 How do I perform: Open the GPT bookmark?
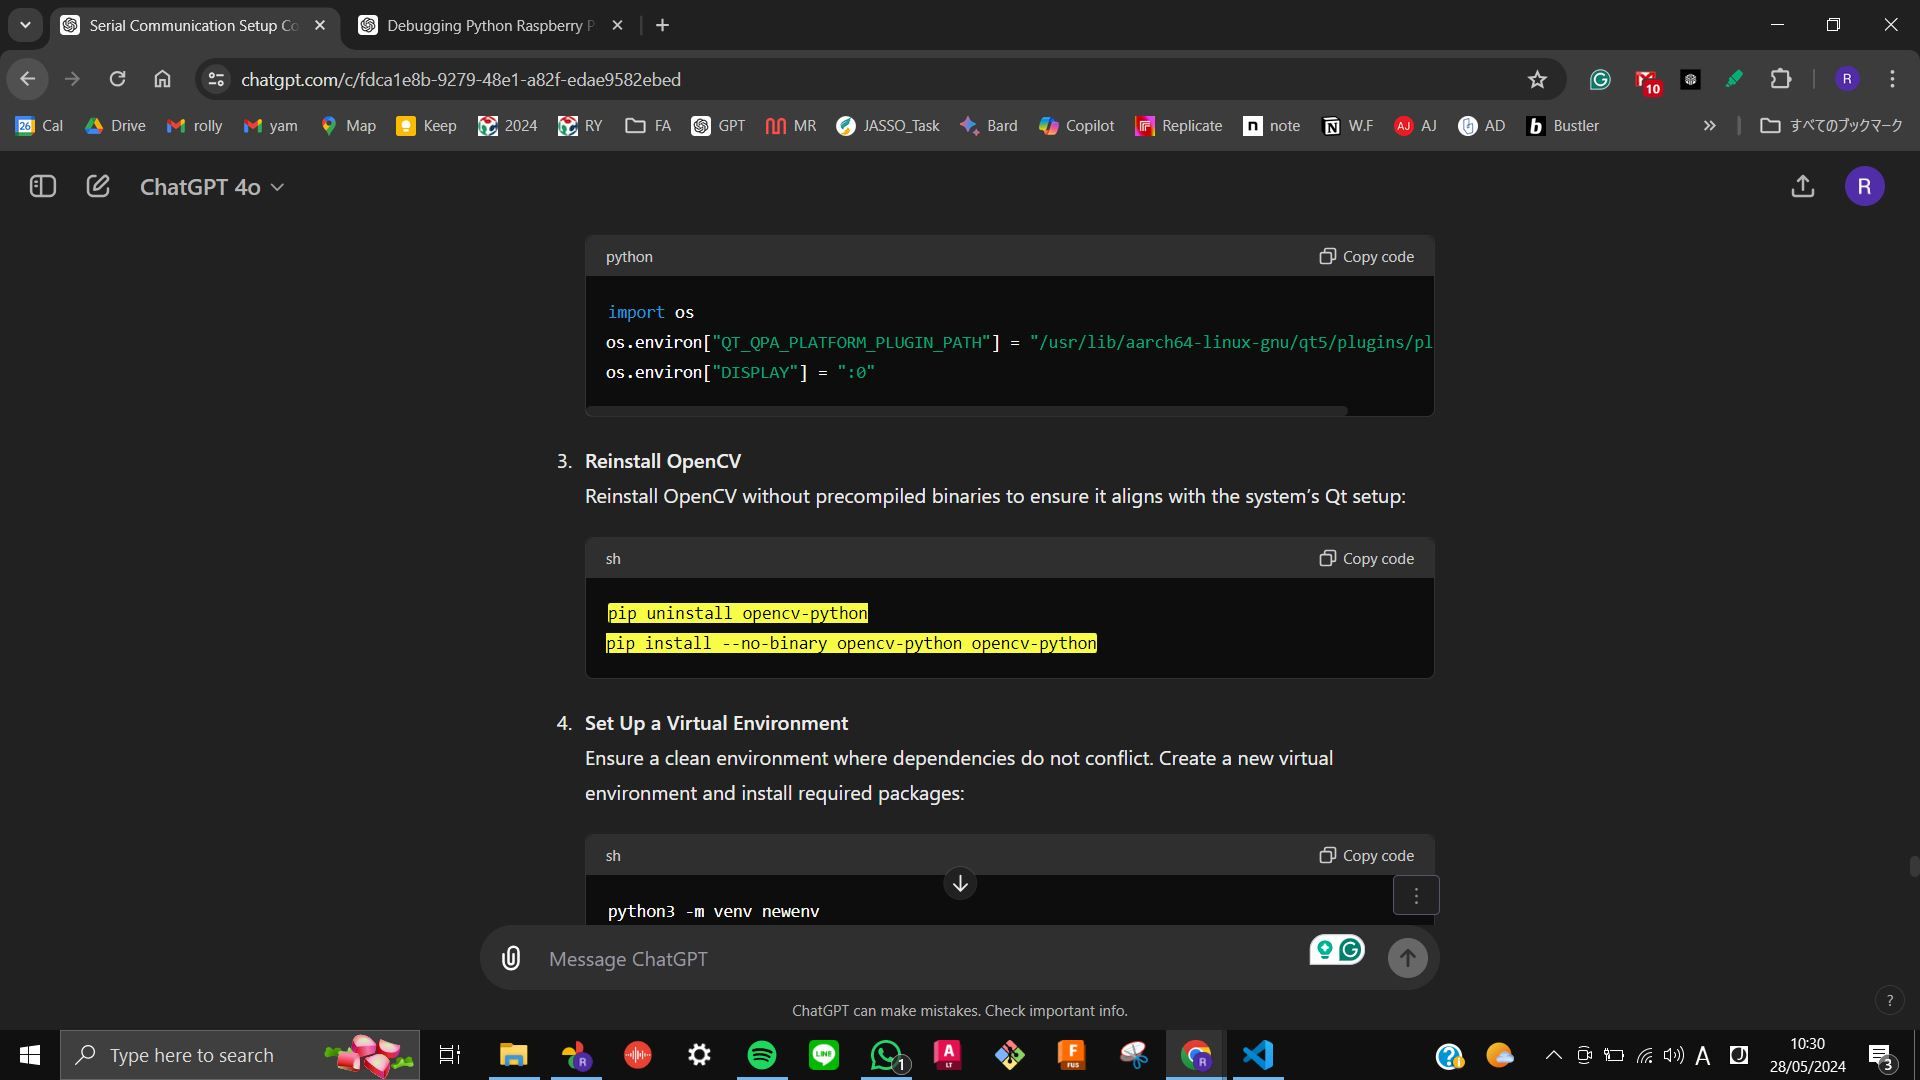[x=719, y=126]
